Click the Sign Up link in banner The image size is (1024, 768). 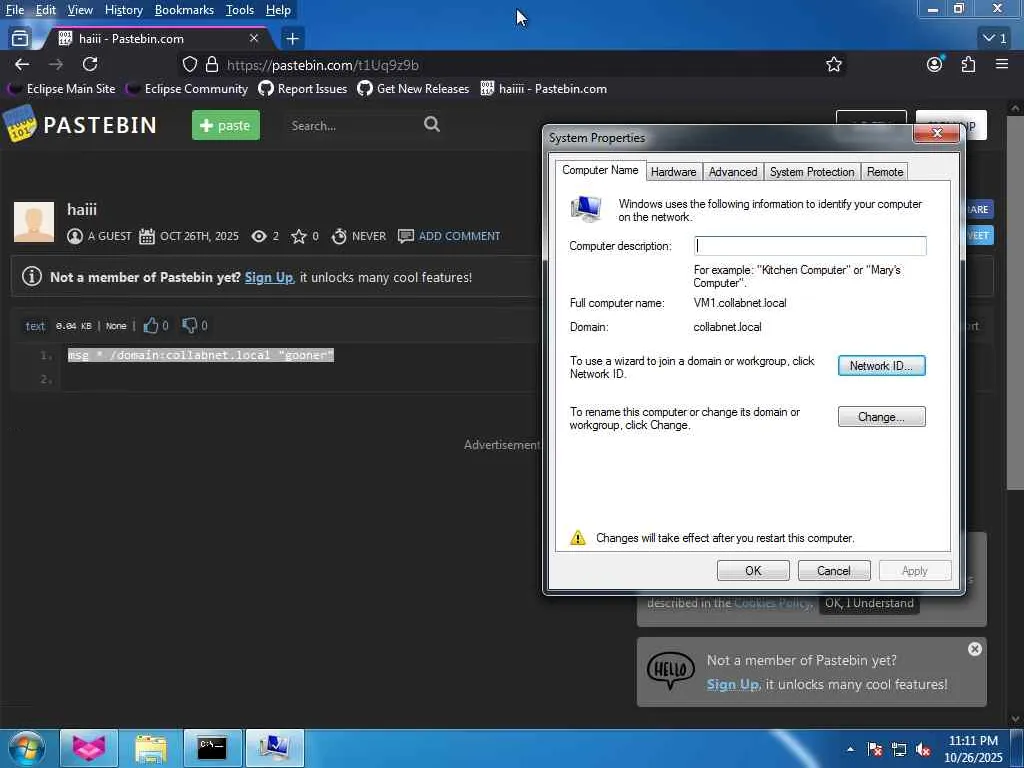click(x=269, y=277)
